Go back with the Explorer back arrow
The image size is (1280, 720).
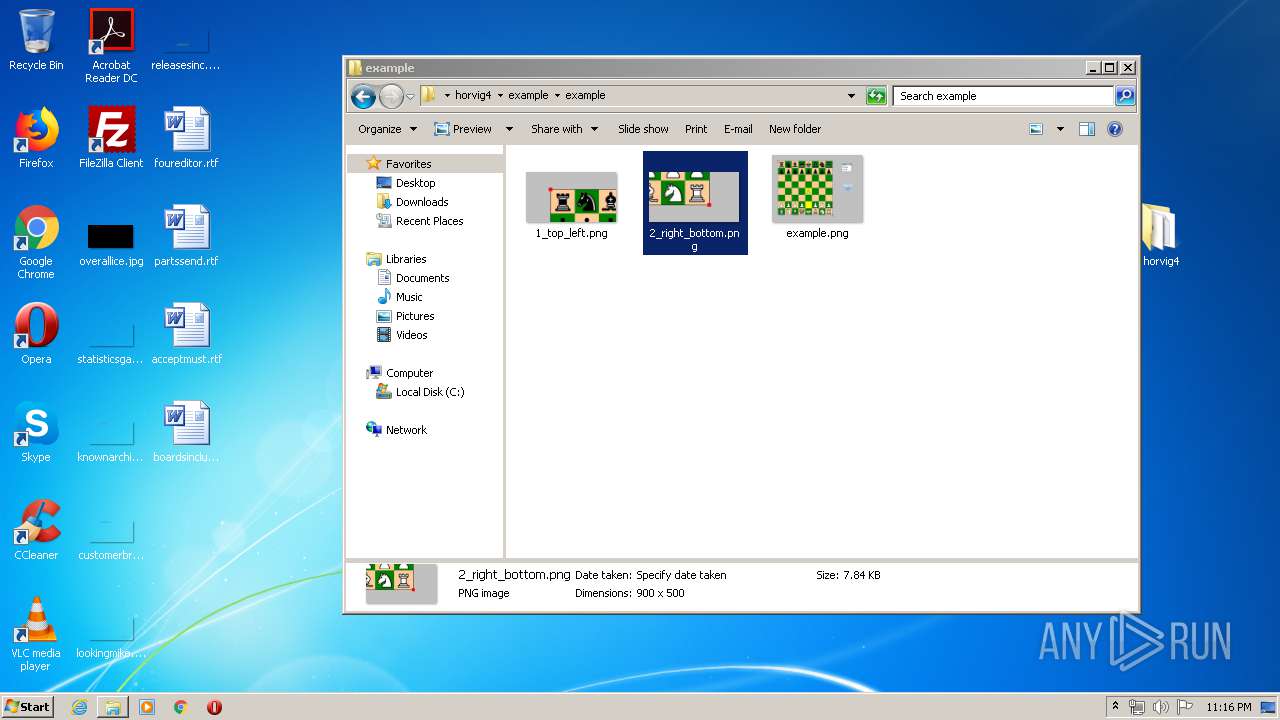pos(363,96)
